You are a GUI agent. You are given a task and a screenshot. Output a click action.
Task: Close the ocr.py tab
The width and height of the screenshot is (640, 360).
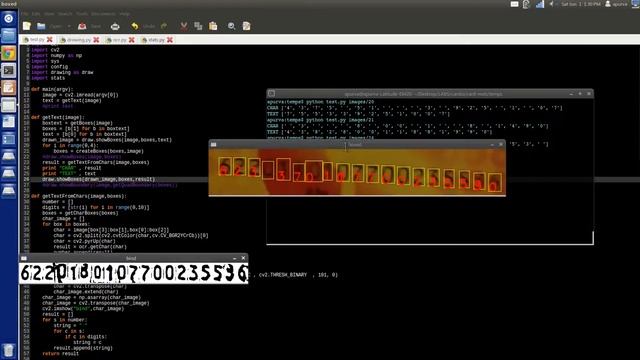(131, 40)
